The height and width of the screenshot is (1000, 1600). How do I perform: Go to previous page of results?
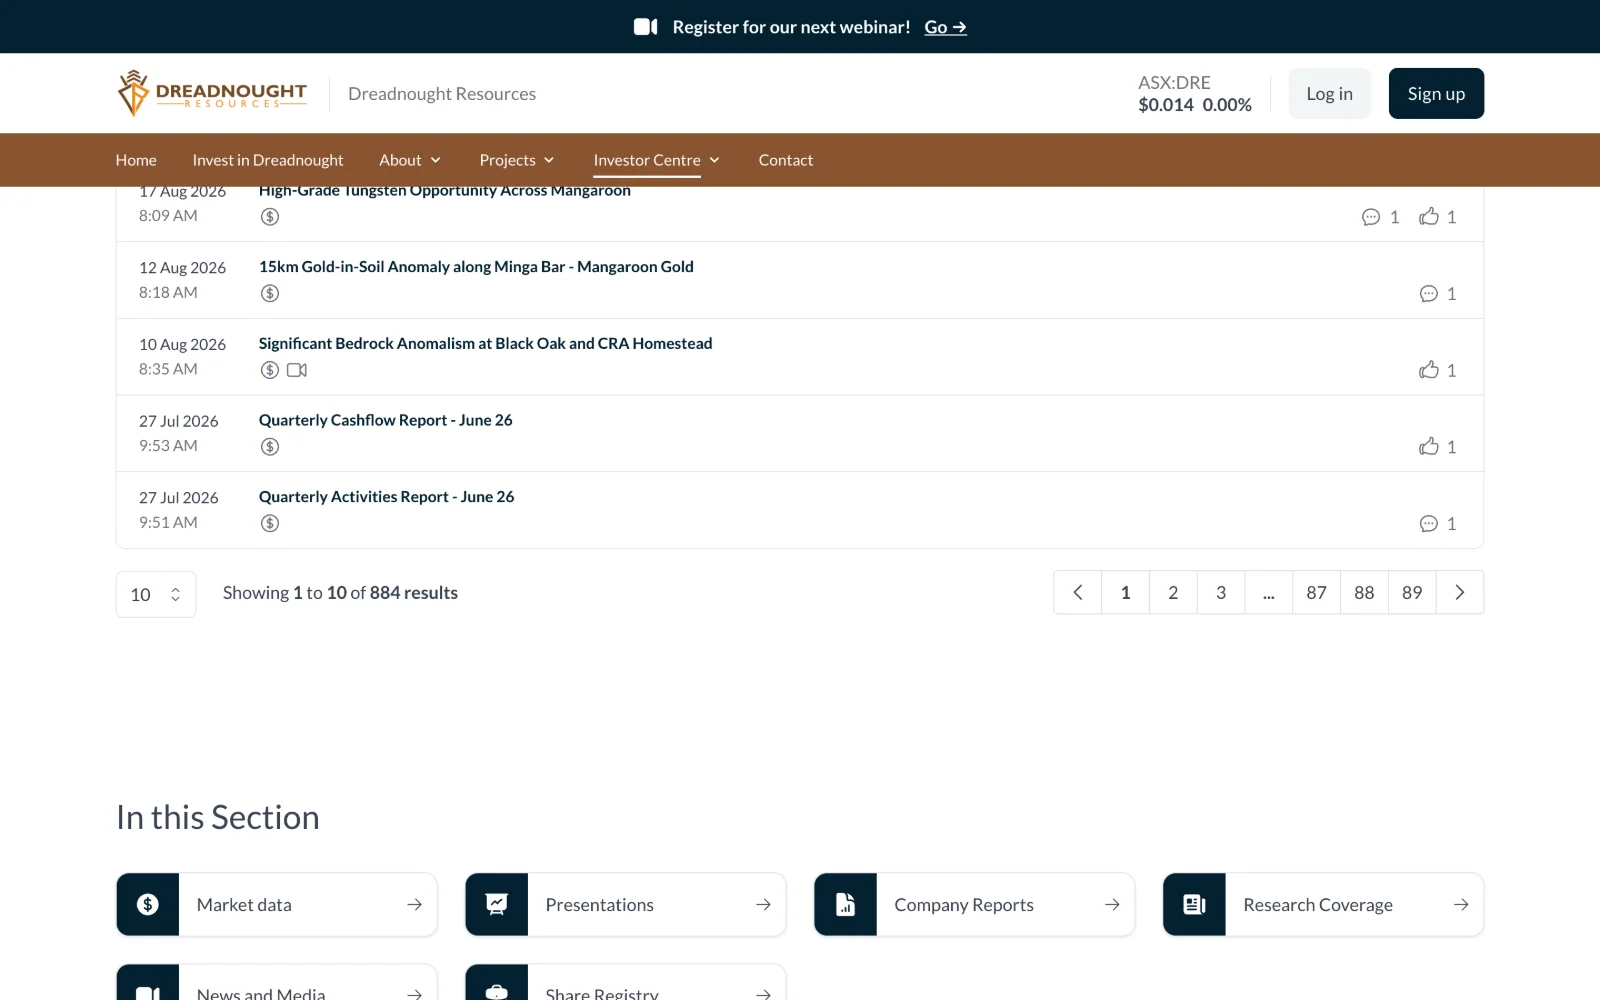(1078, 593)
